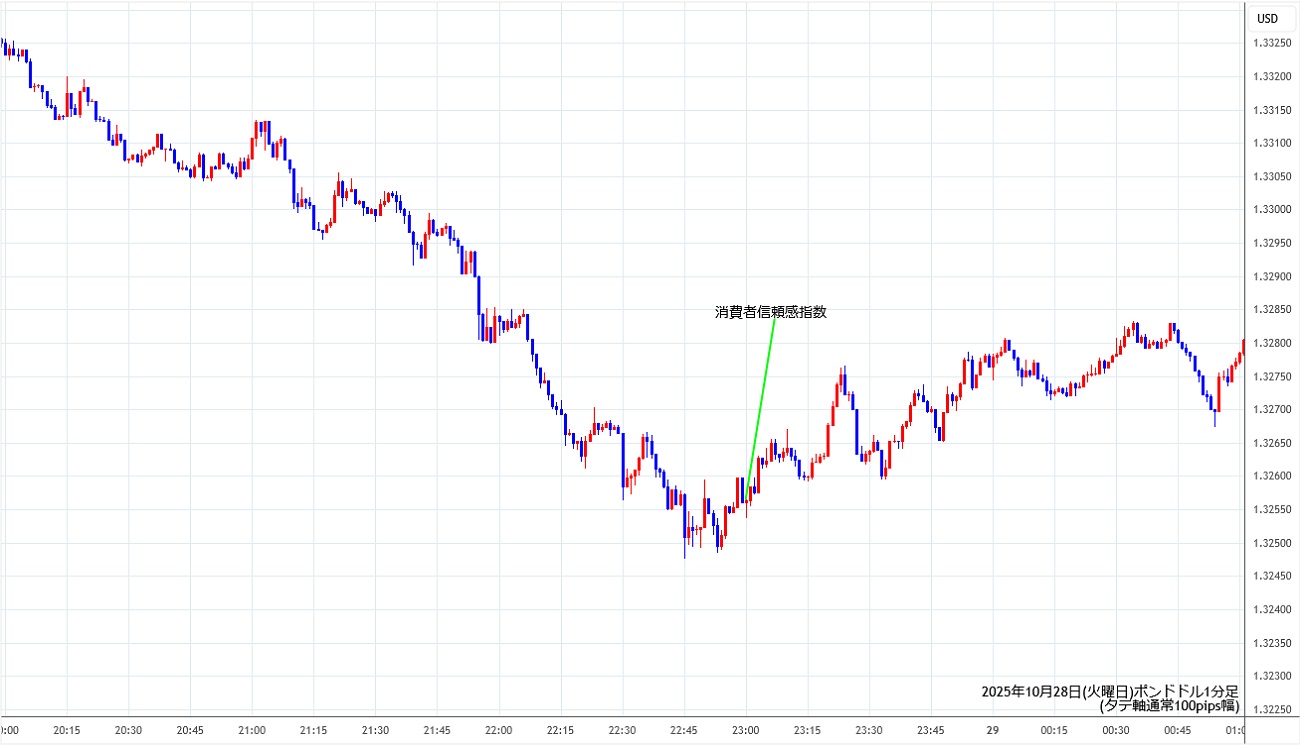Click the 1.33000 price axis label
Image resolution: width=1300 pixels, height=745 pixels.
point(1271,210)
